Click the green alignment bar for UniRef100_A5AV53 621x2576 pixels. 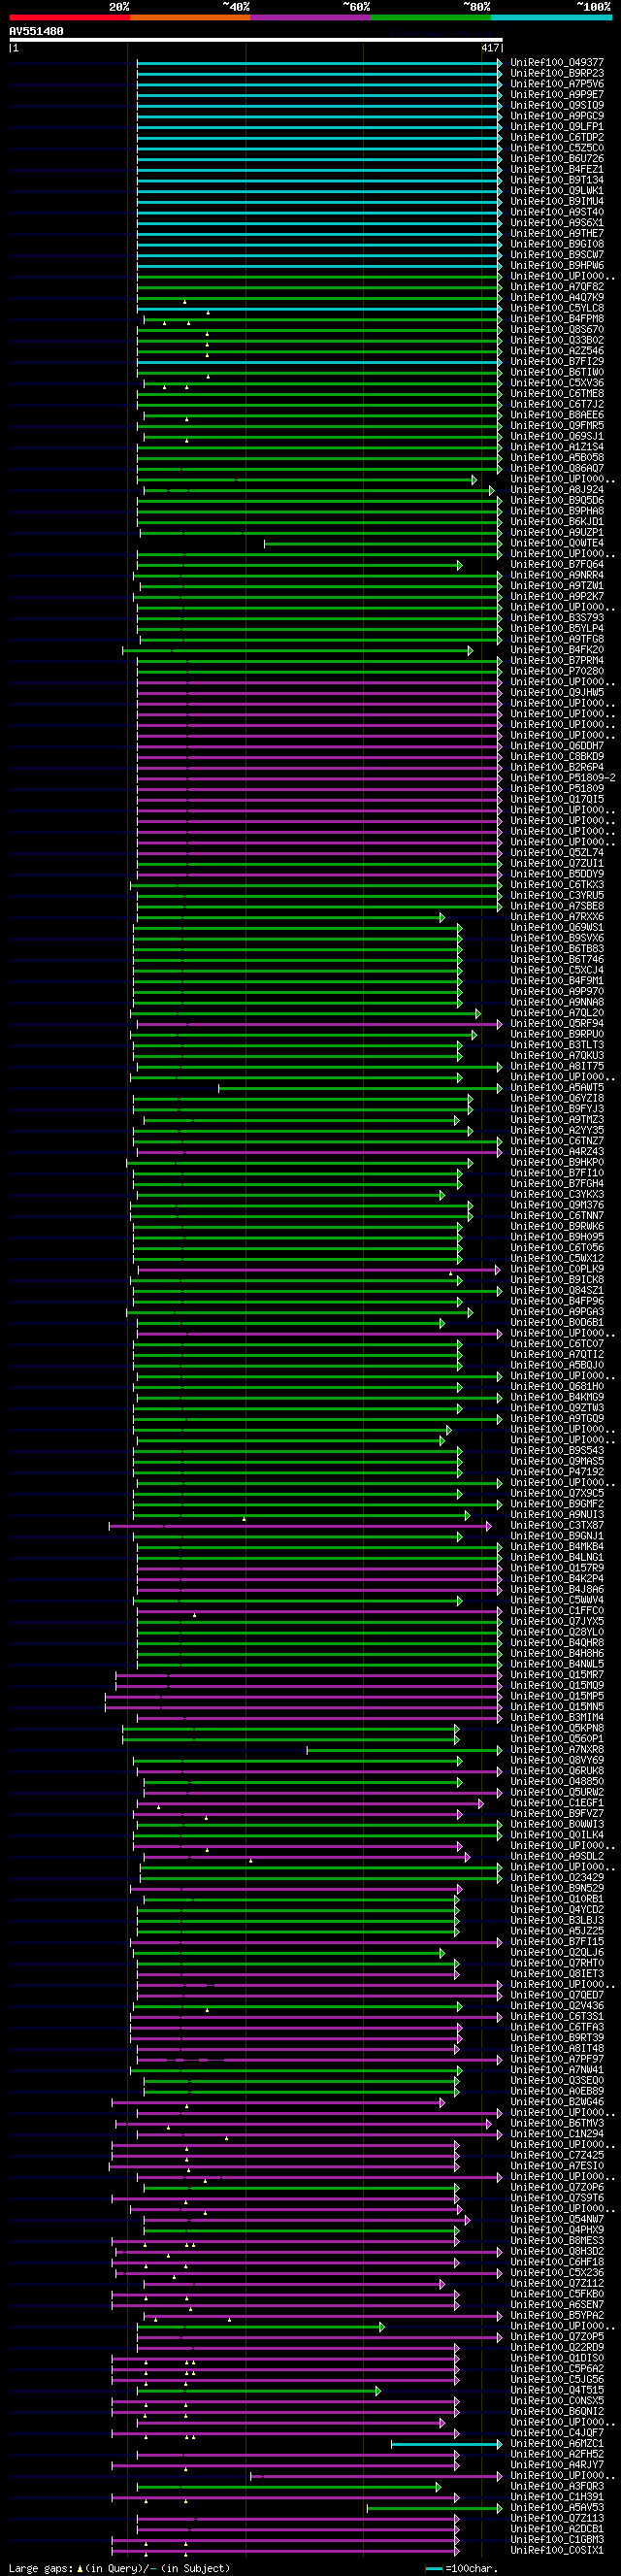point(434,2507)
